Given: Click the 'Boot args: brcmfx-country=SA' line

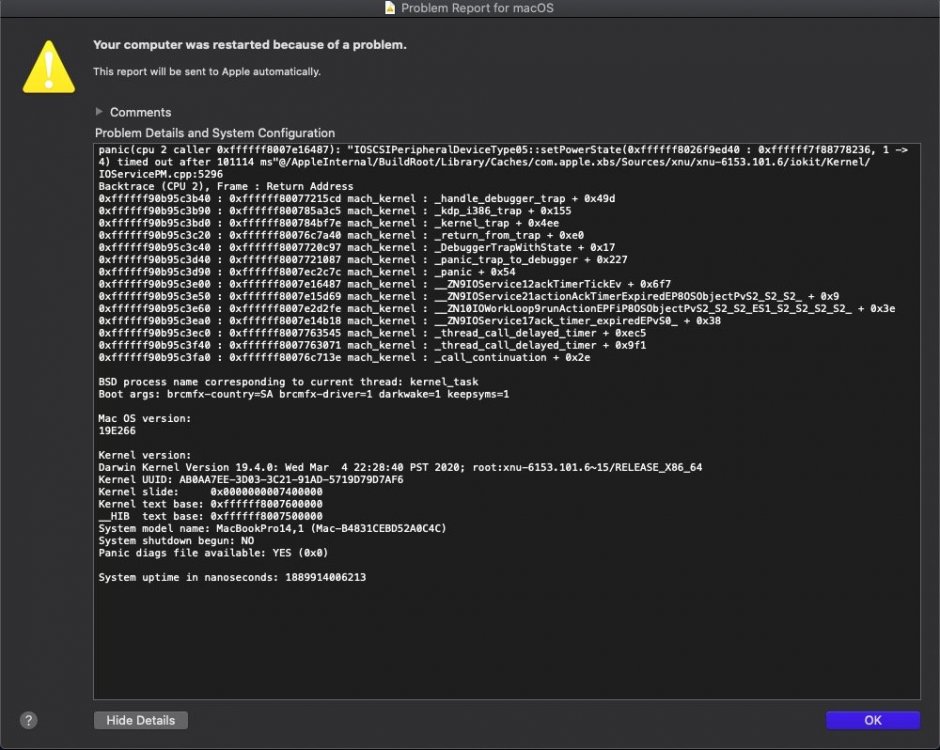Looking at the screenshot, I should click(x=303, y=394).
